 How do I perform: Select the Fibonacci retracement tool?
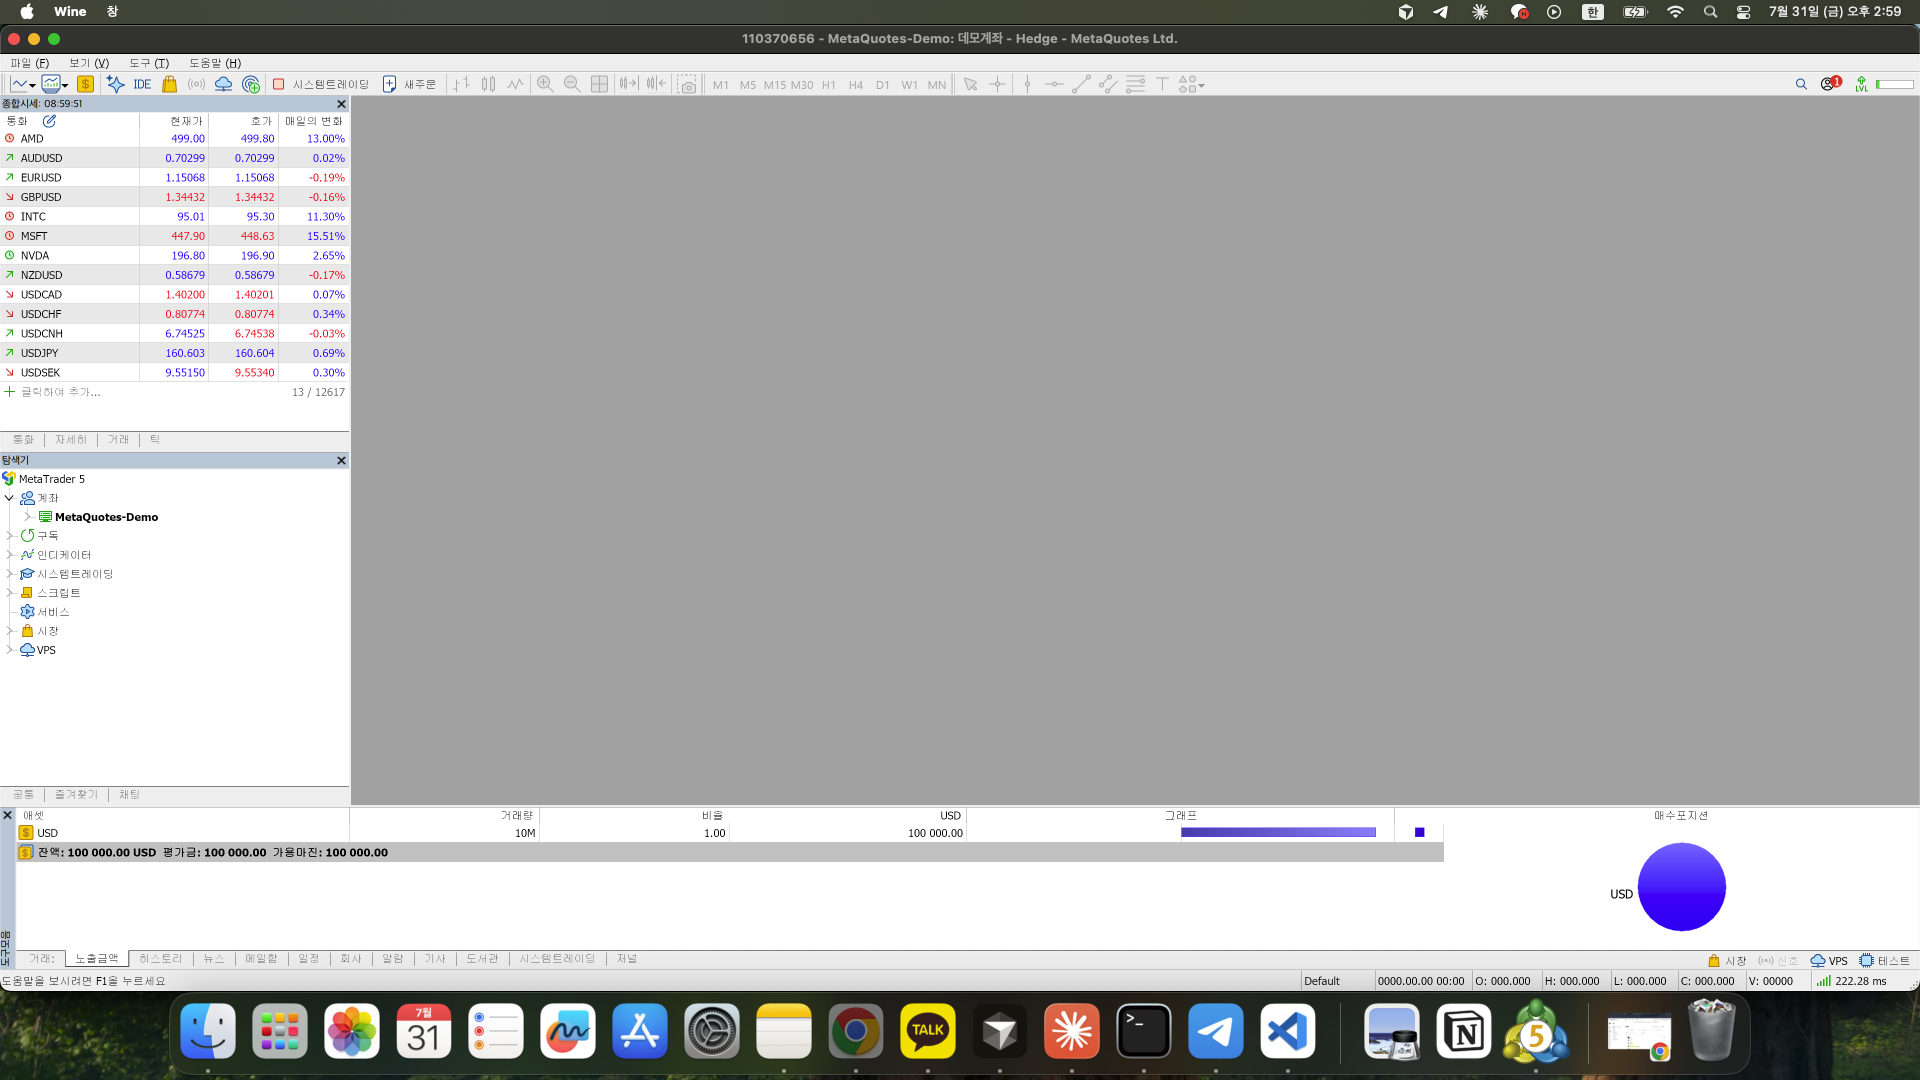tap(1135, 85)
